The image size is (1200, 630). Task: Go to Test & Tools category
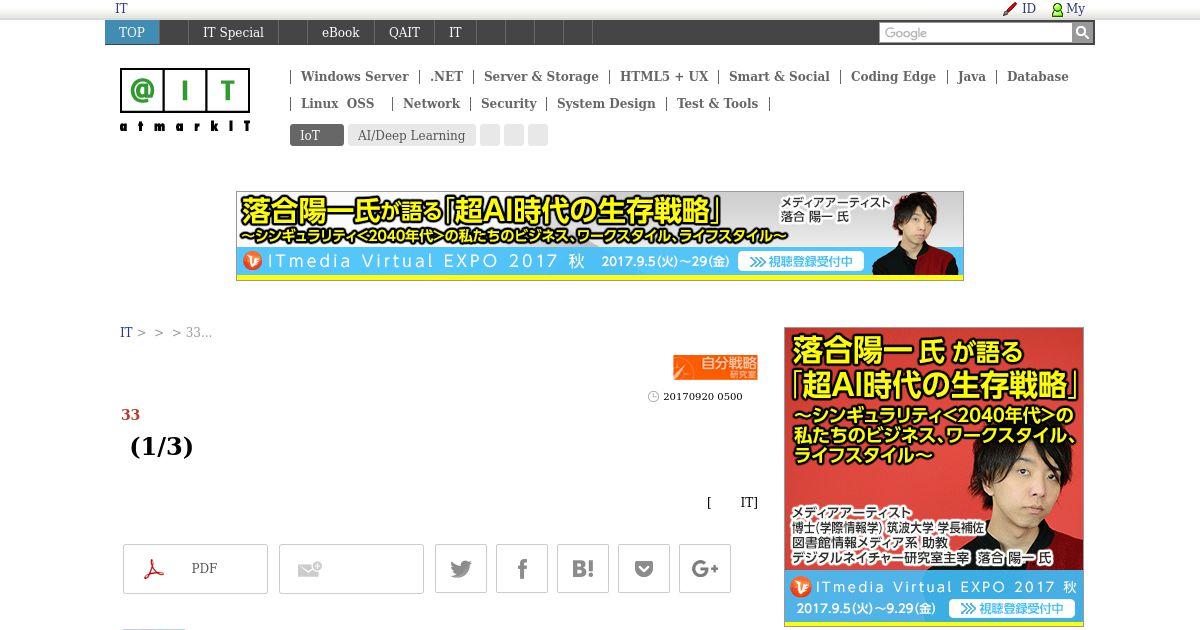[x=717, y=104]
